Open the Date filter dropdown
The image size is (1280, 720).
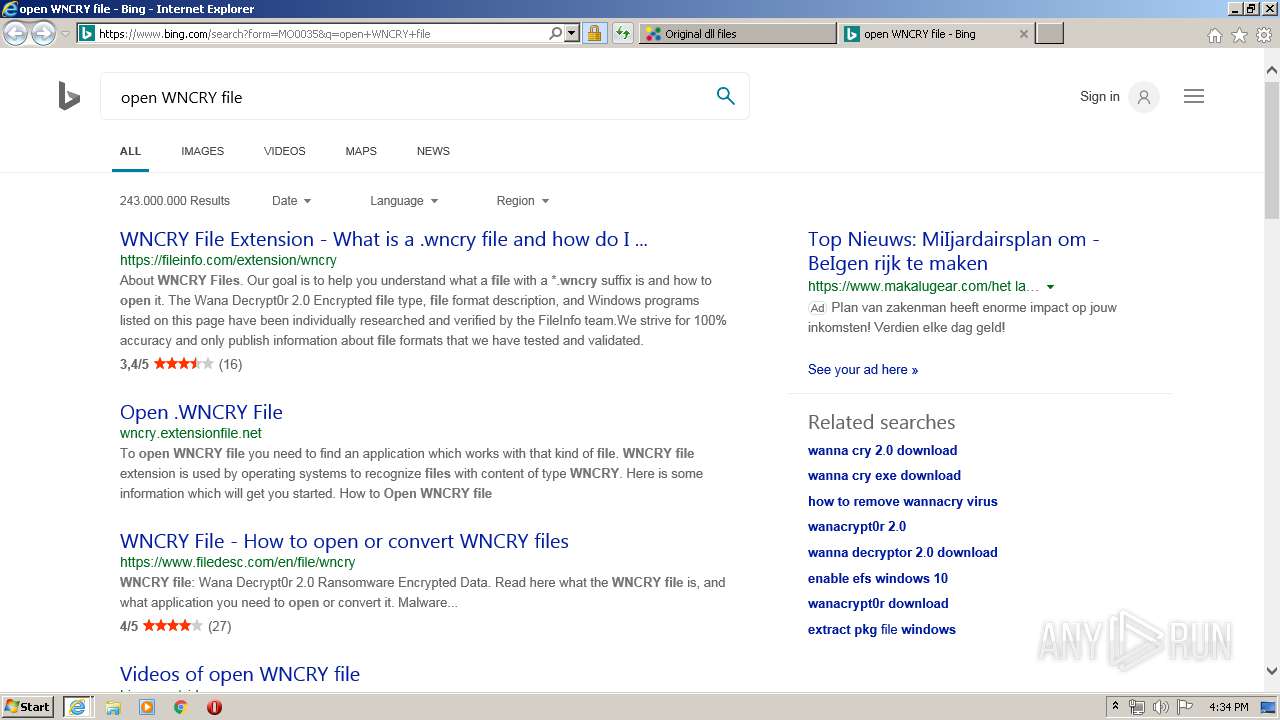[291, 201]
